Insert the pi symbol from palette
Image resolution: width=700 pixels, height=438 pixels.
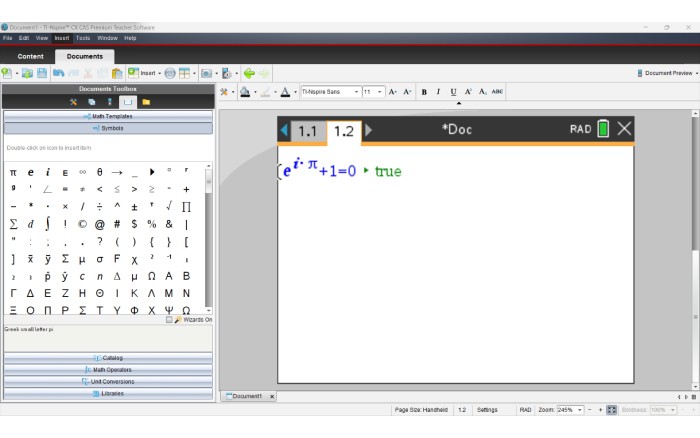click(x=14, y=172)
